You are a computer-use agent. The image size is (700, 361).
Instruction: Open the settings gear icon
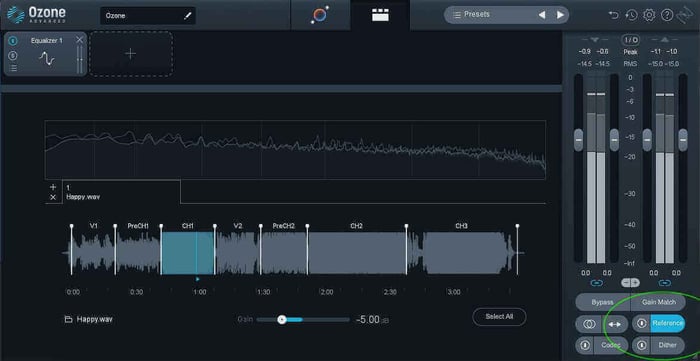click(x=649, y=15)
